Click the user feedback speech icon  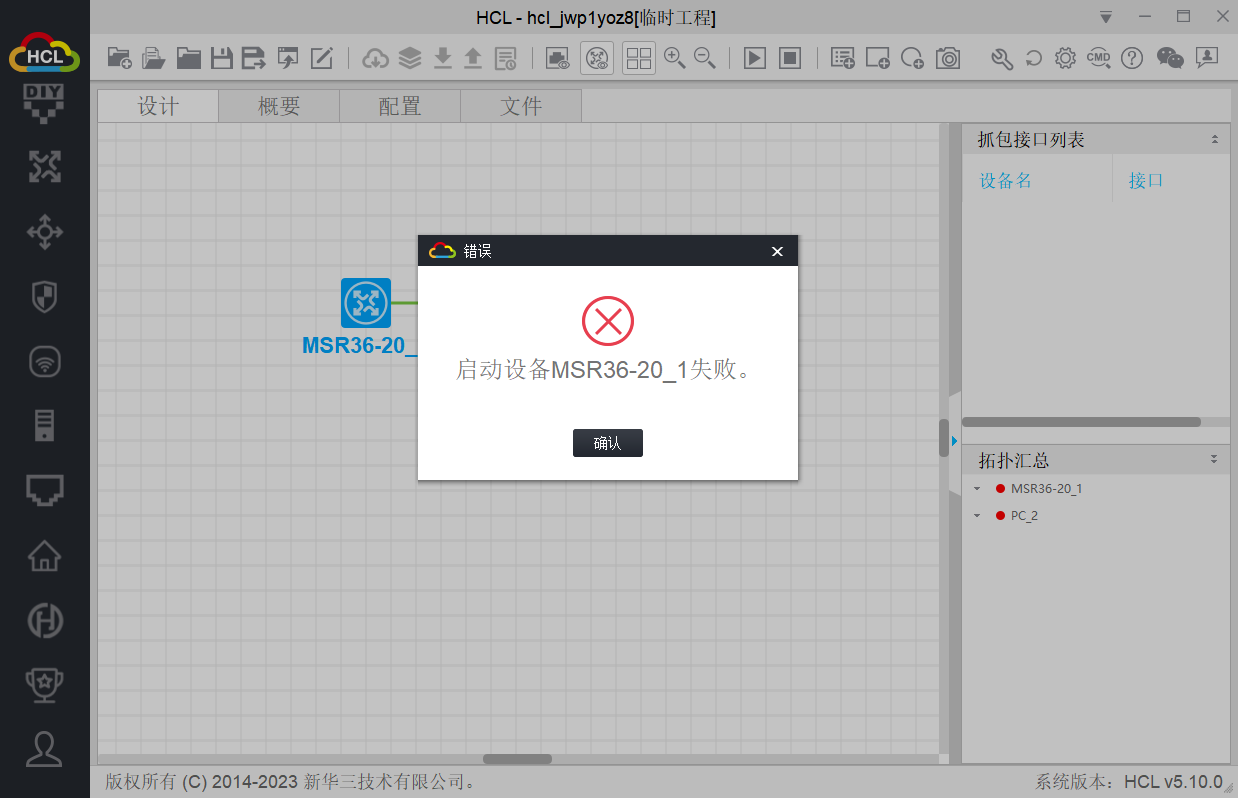click(x=1207, y=58)
